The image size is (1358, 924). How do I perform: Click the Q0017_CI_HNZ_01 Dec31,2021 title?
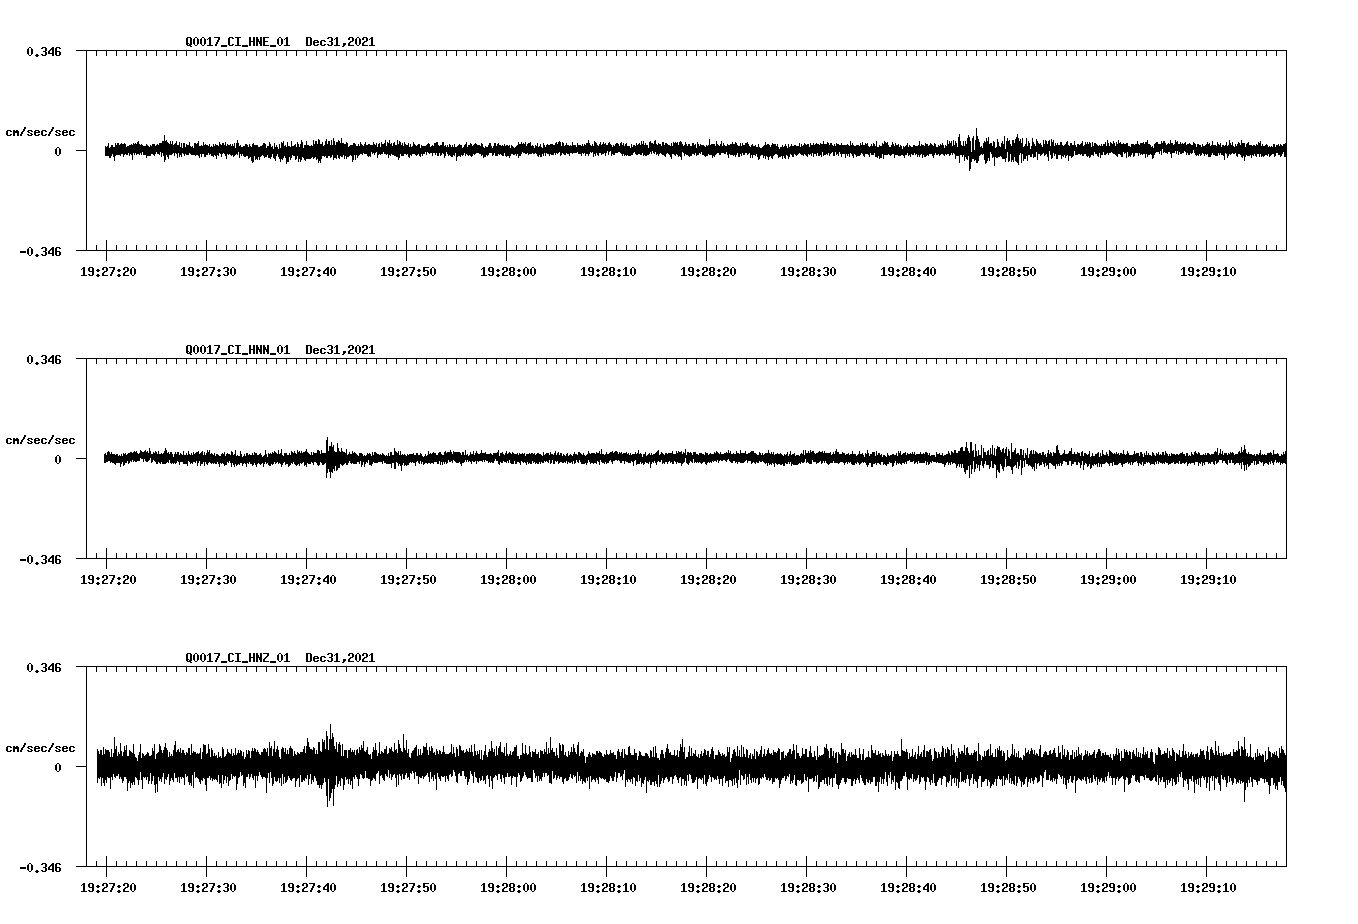pos(280,658)
